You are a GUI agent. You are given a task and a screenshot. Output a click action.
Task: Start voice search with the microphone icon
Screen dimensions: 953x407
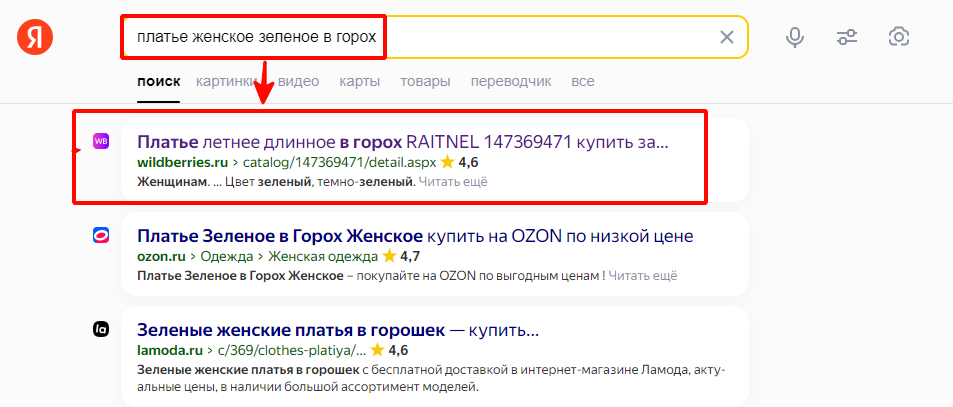(x=794, y=38)
